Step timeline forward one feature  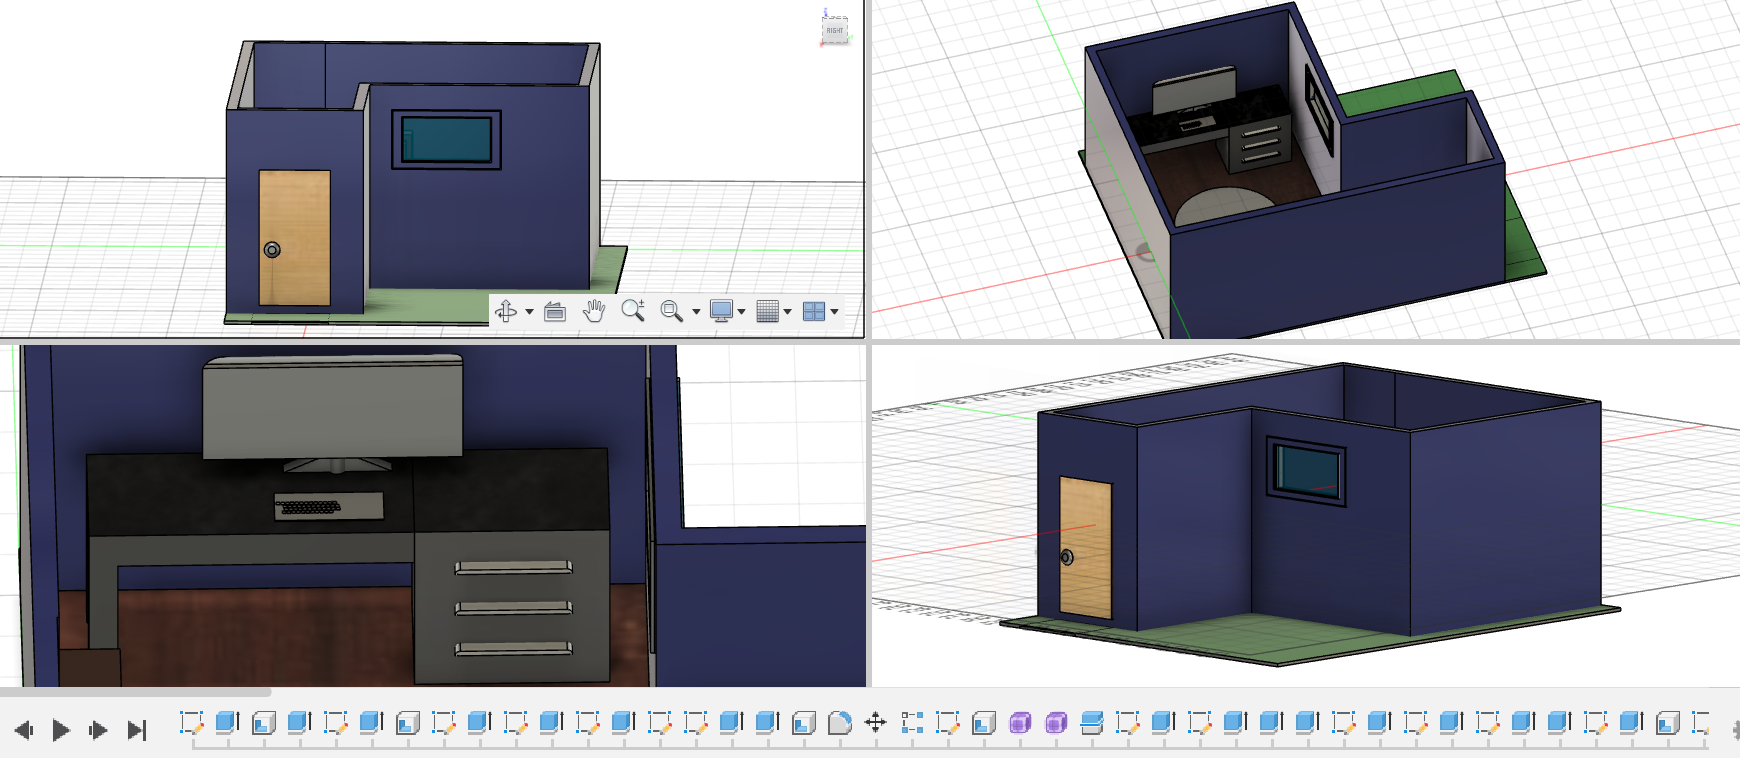98,730
